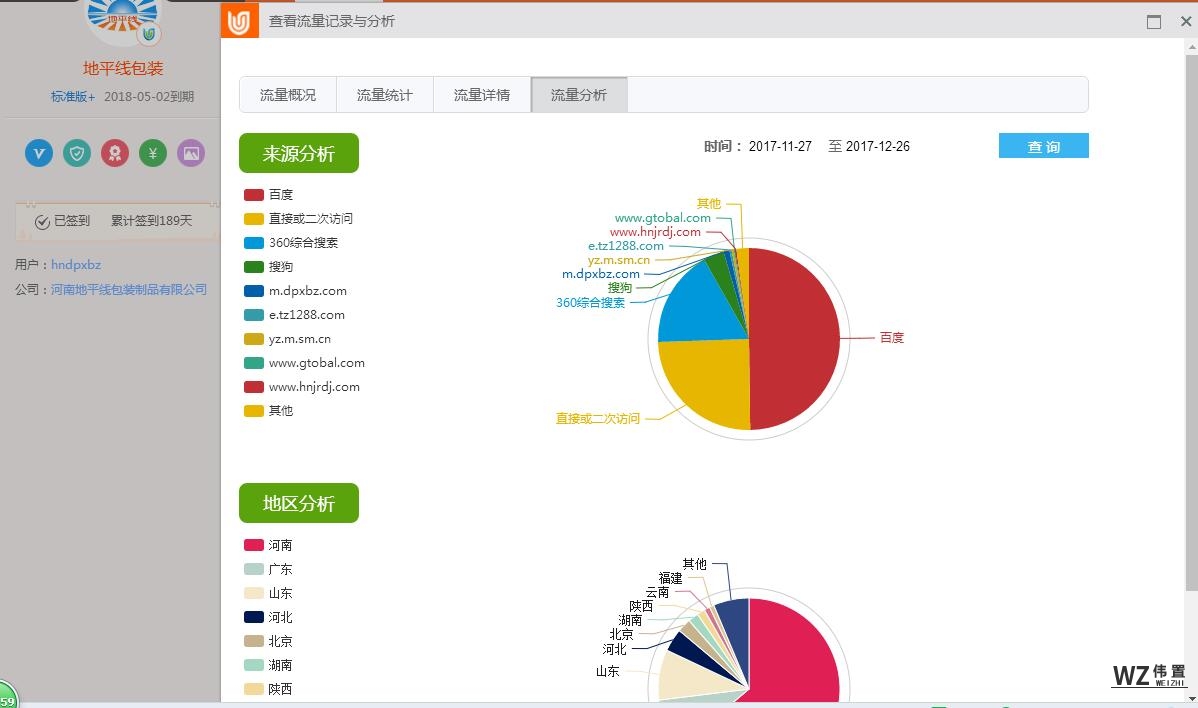Click the orange U logo in title bar
1198x708 pixels.
click(x=239, y=21)
